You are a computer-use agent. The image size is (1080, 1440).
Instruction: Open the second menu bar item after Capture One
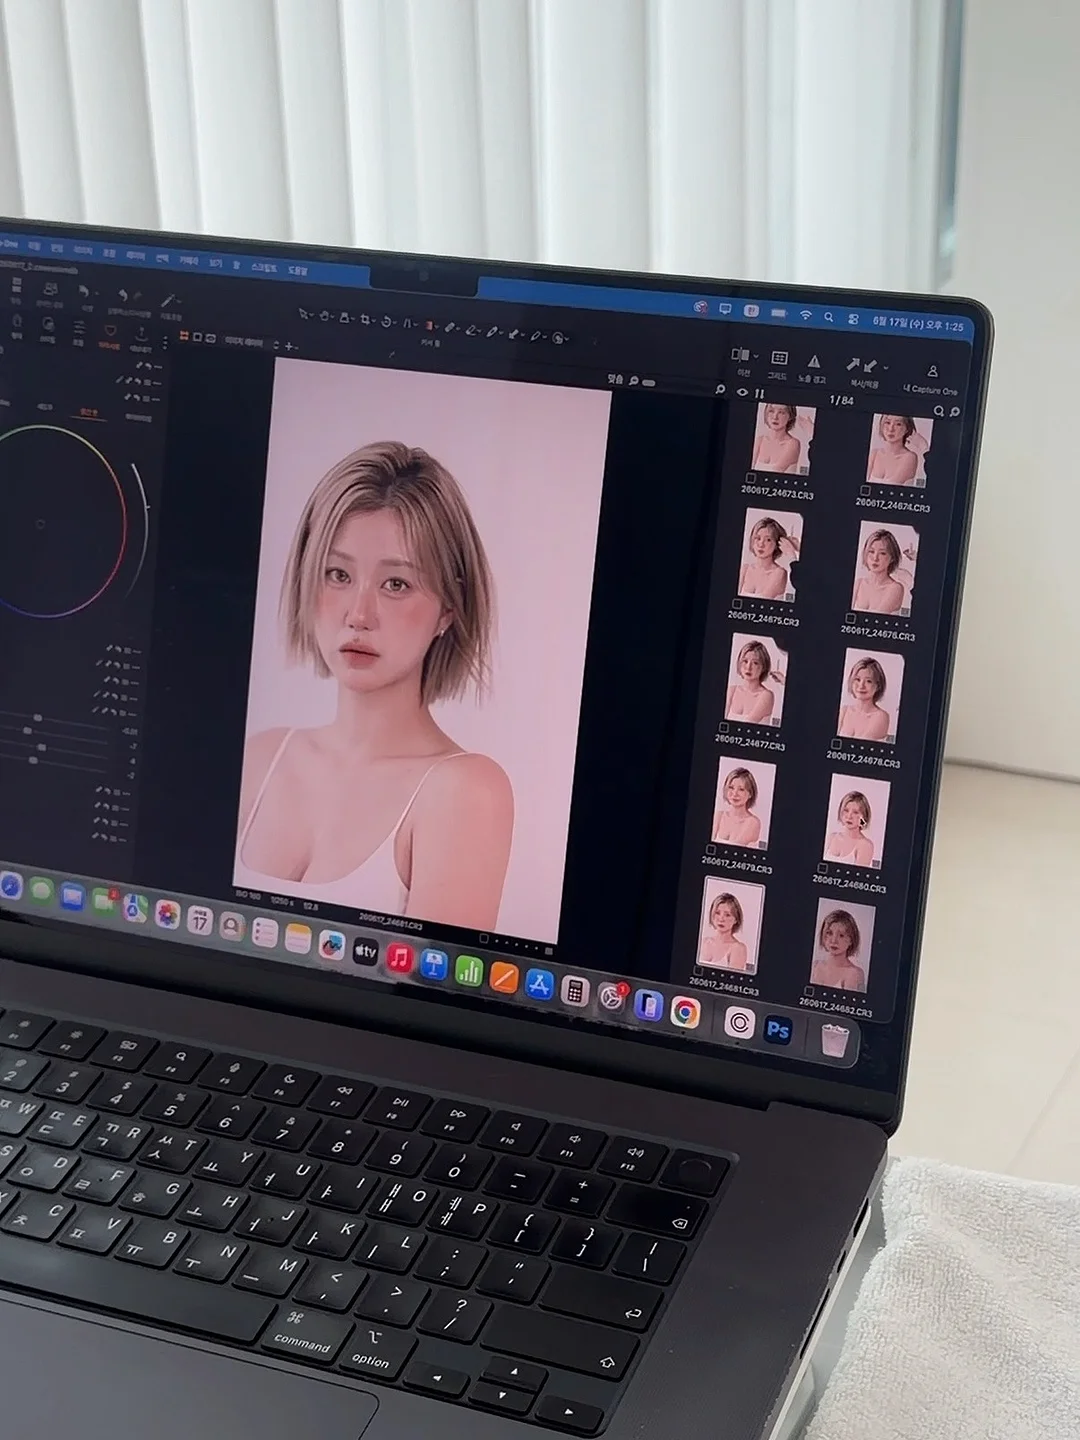[x=56, y=248]
